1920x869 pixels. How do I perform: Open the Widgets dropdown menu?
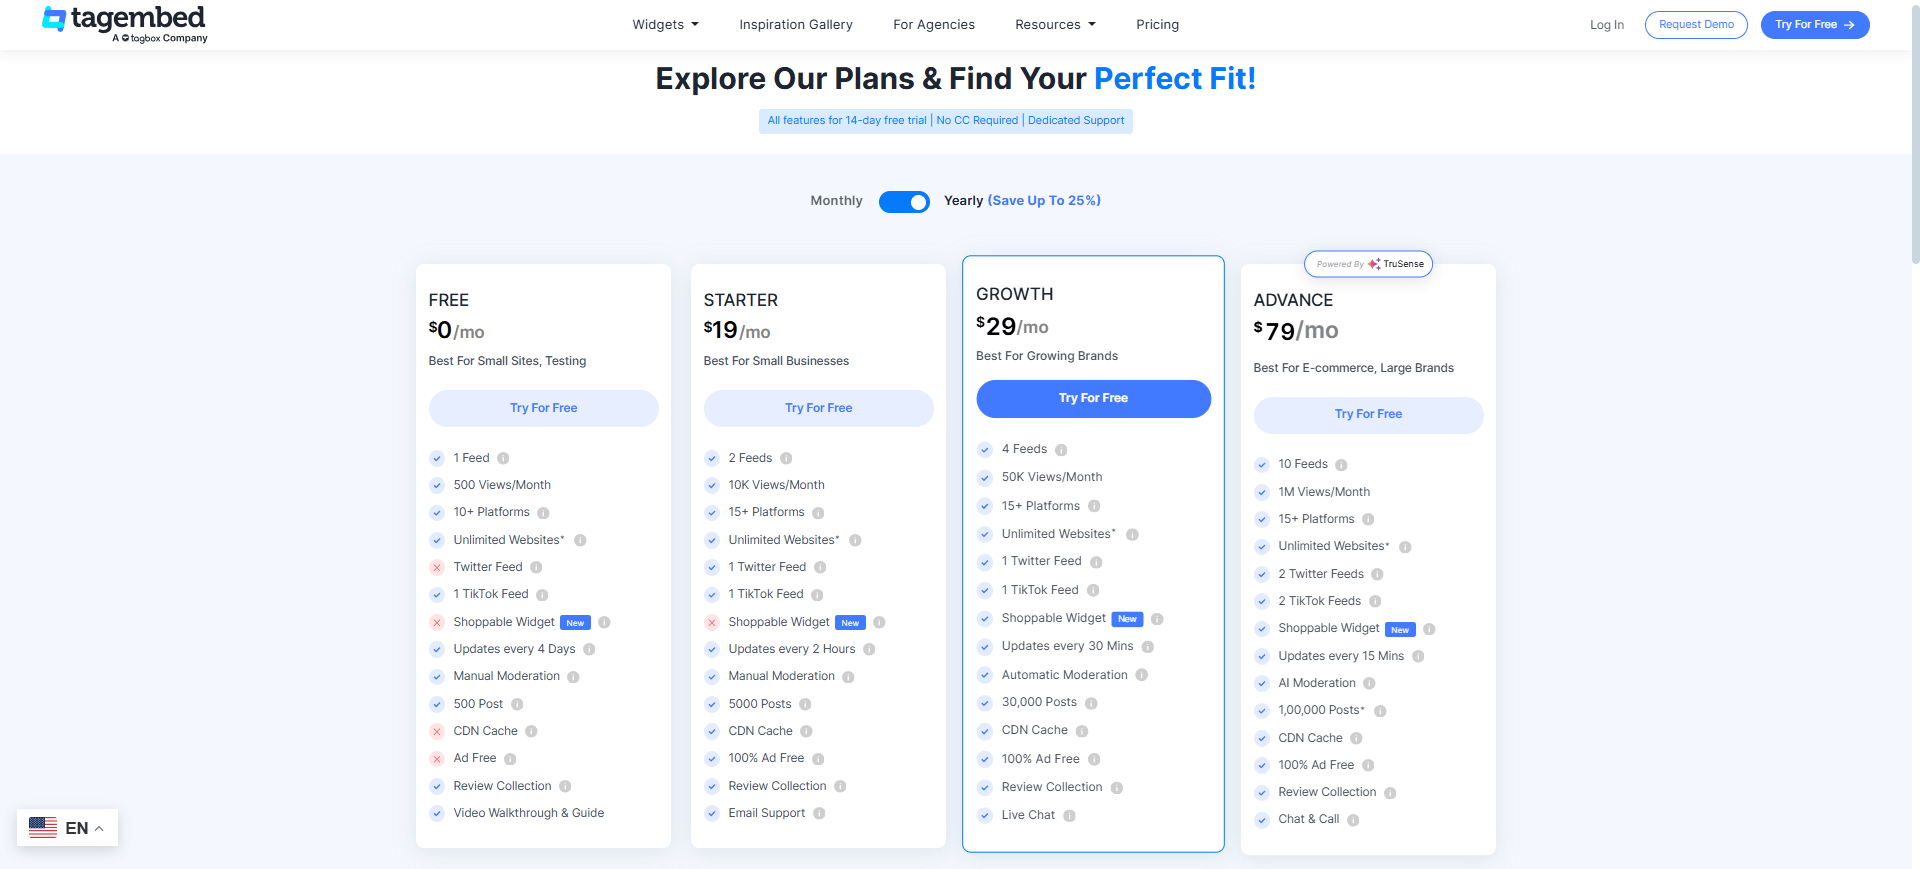pos(665,24)
